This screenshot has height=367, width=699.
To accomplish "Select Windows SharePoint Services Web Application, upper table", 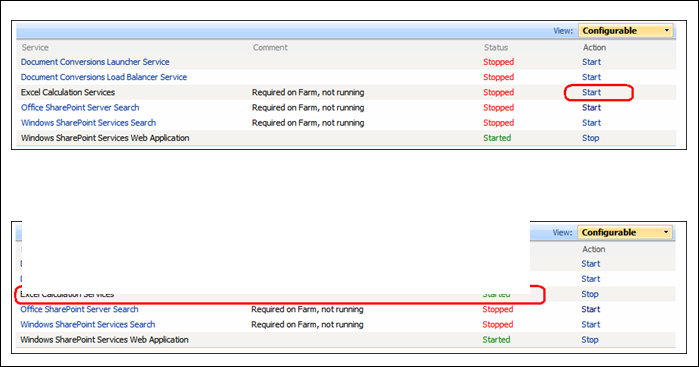I will [x=105, y=138].
